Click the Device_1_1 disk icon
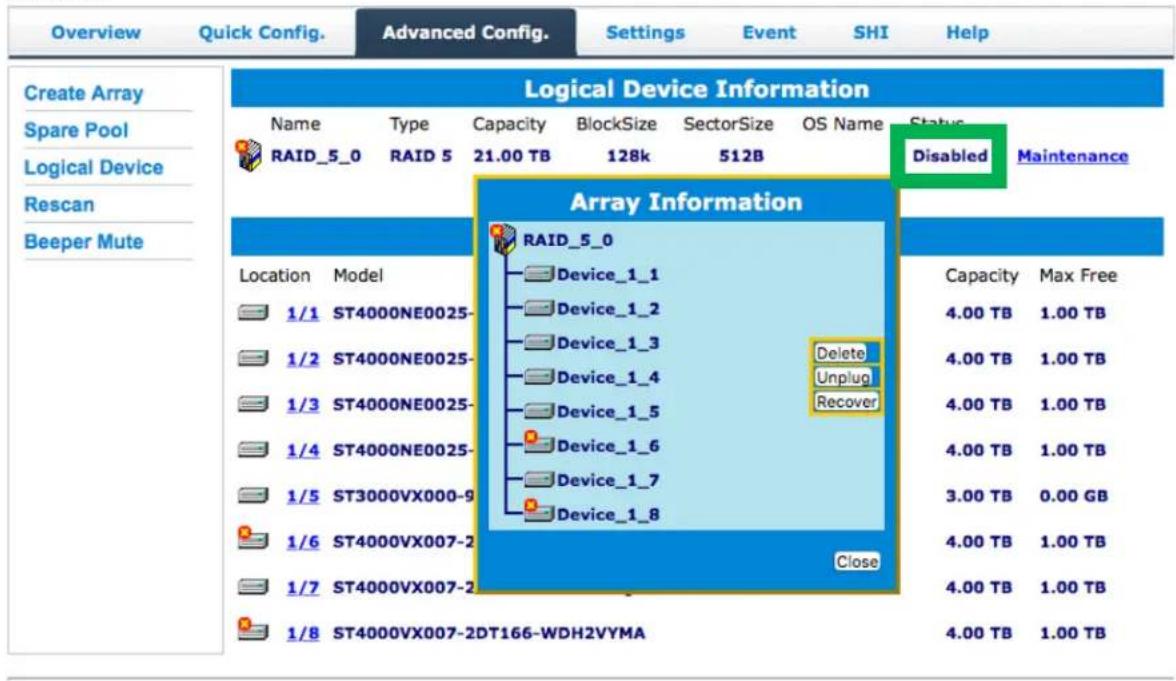Image resolution: width=1176 pixels, height=681 pixels. 539,274
